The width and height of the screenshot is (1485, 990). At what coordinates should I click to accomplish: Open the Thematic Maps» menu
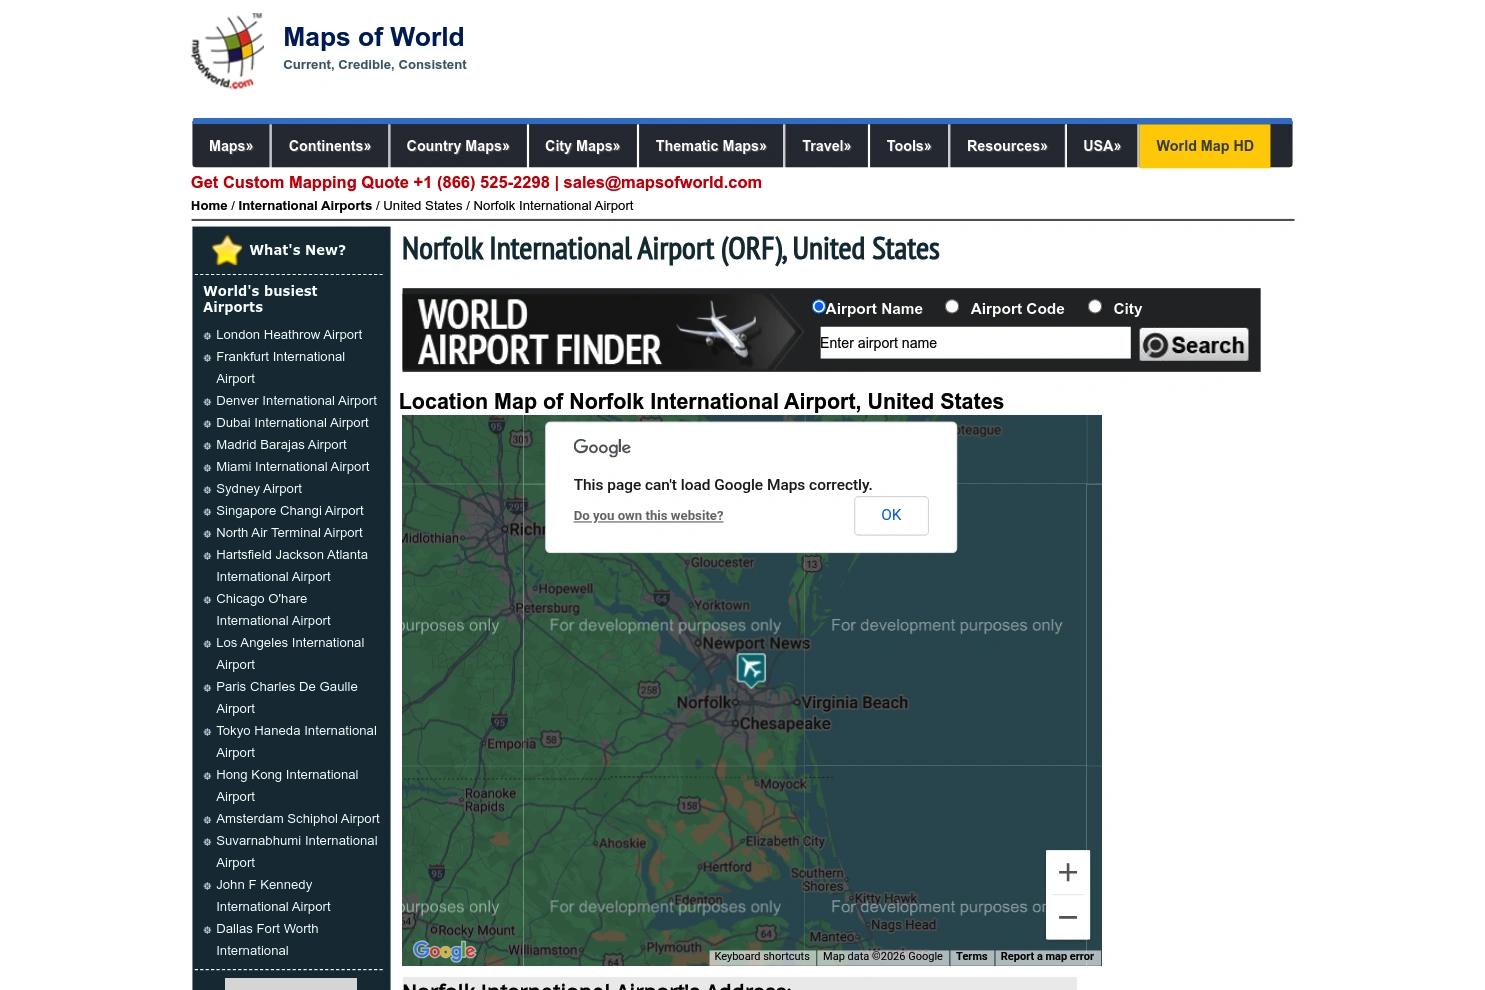(711, 146)
